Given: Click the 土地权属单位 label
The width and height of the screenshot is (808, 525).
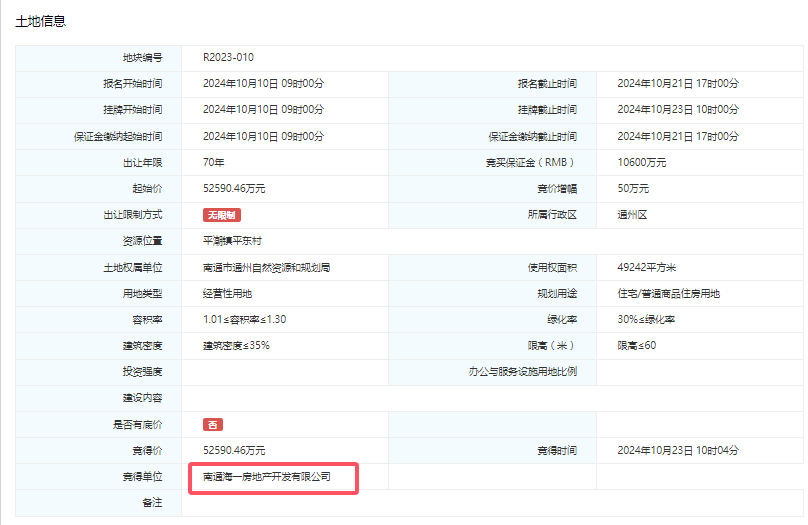Looking at the screenshot, I should (x=133, y=268).
